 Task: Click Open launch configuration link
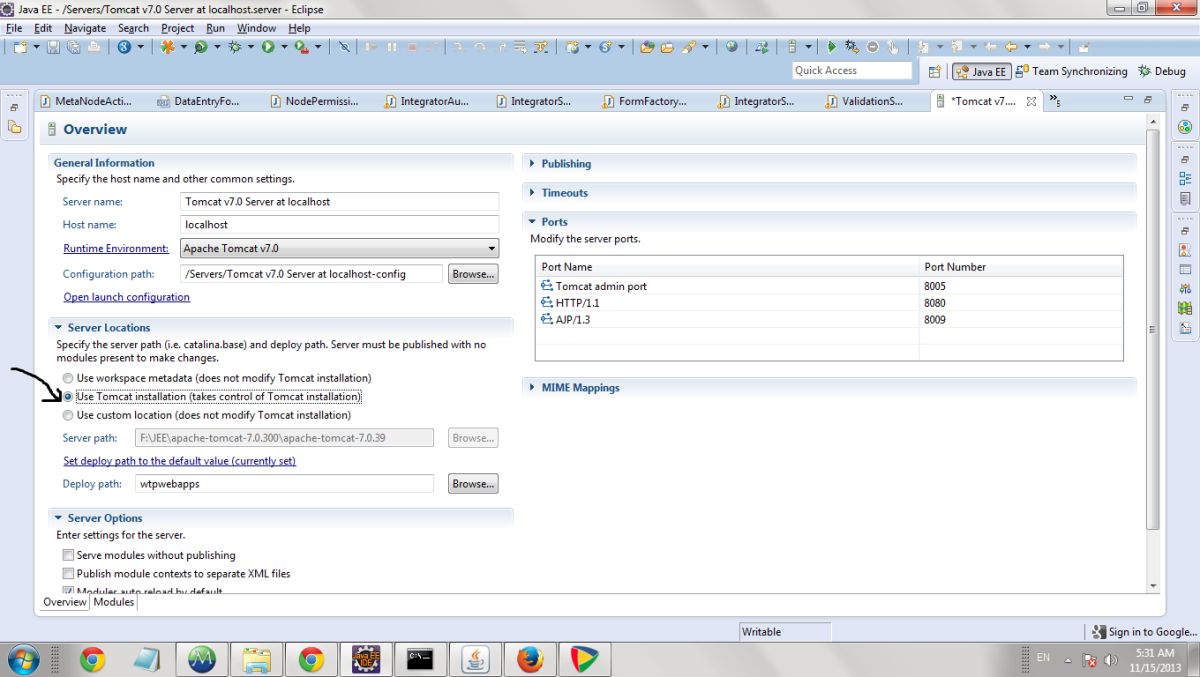point(127,297)
